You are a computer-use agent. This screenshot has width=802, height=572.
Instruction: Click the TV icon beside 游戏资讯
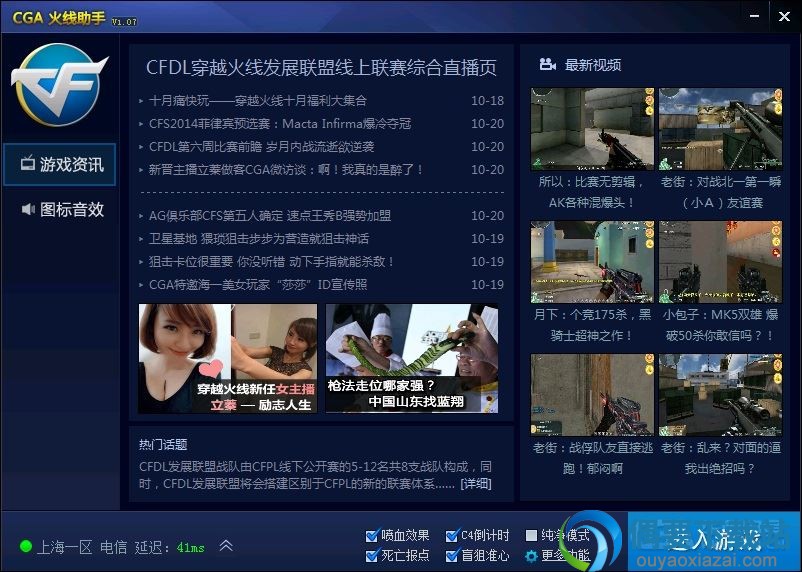[x=28, y=163]
